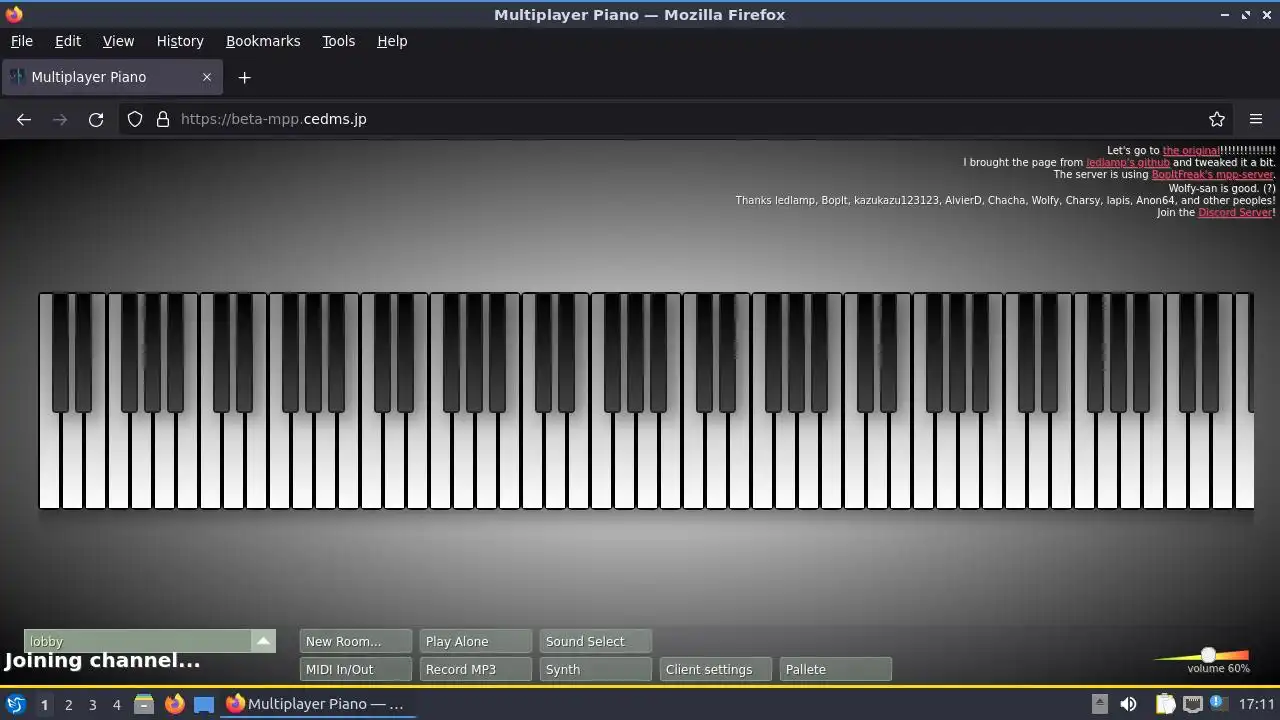Show site security padlock information
The width and height of the screenshot is (1280, 720).
(x=163, y=119)
